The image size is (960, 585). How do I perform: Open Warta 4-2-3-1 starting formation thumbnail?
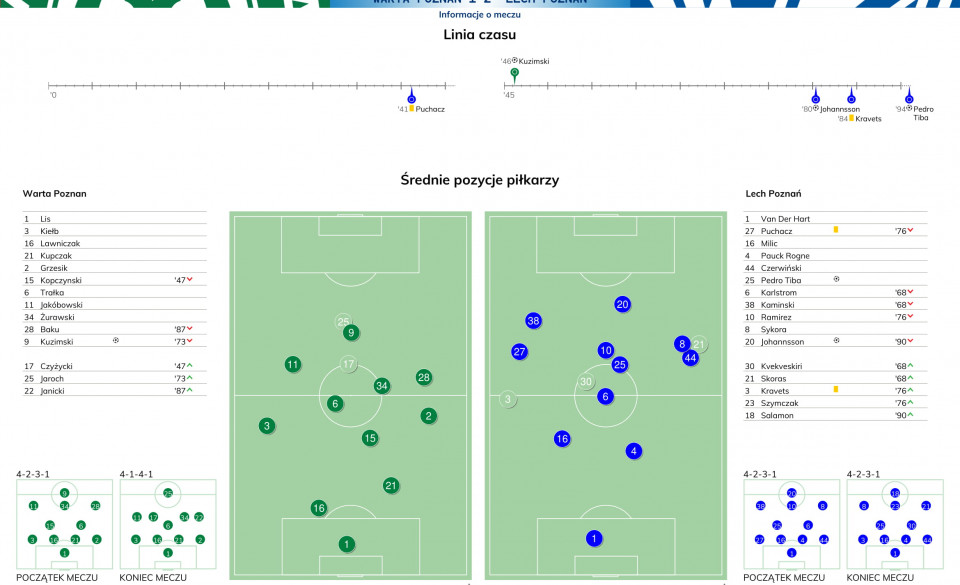click(64, 524)
